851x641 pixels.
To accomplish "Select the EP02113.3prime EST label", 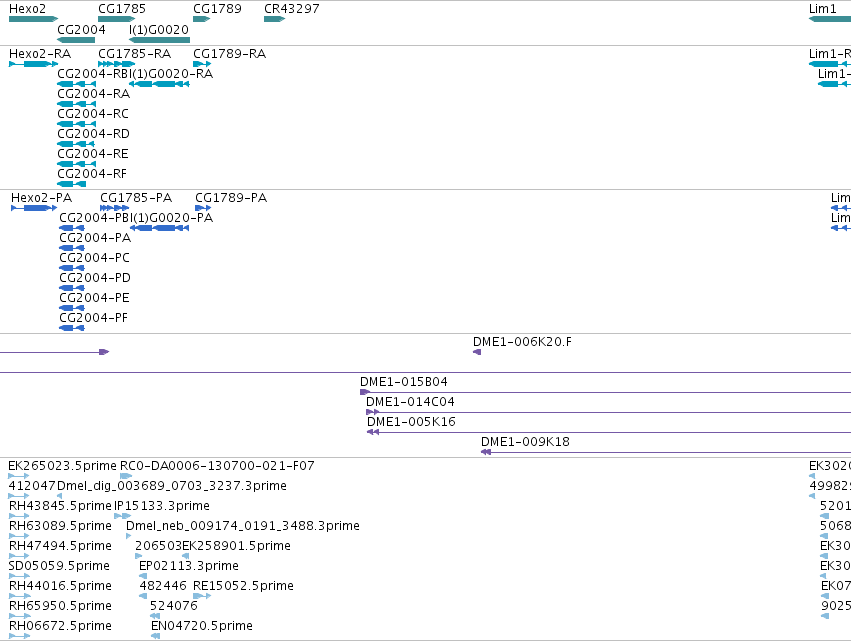I will click(x=189, y=567).
